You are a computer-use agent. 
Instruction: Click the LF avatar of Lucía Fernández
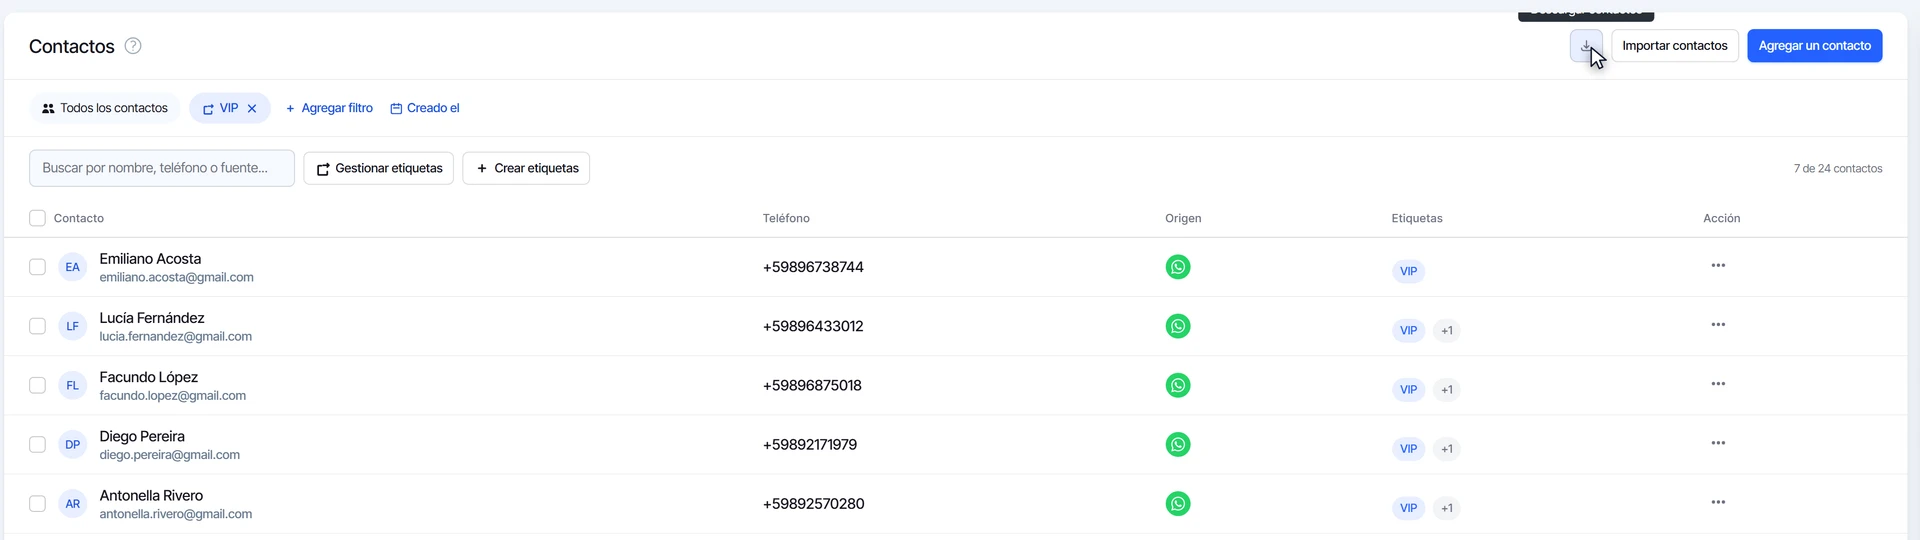tap(73, 326)
